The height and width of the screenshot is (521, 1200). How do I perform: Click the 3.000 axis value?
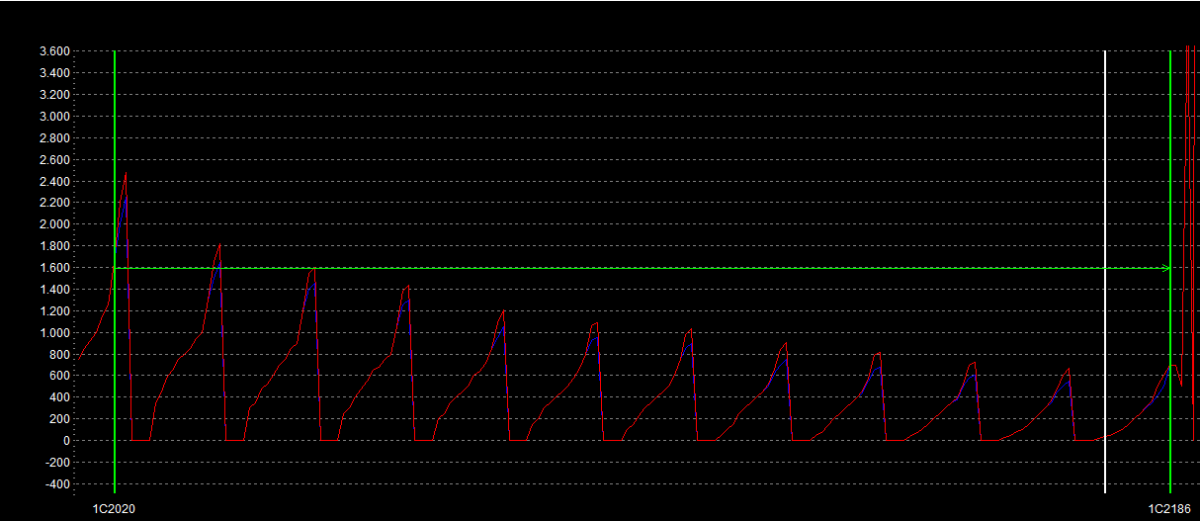pos(54,116)
